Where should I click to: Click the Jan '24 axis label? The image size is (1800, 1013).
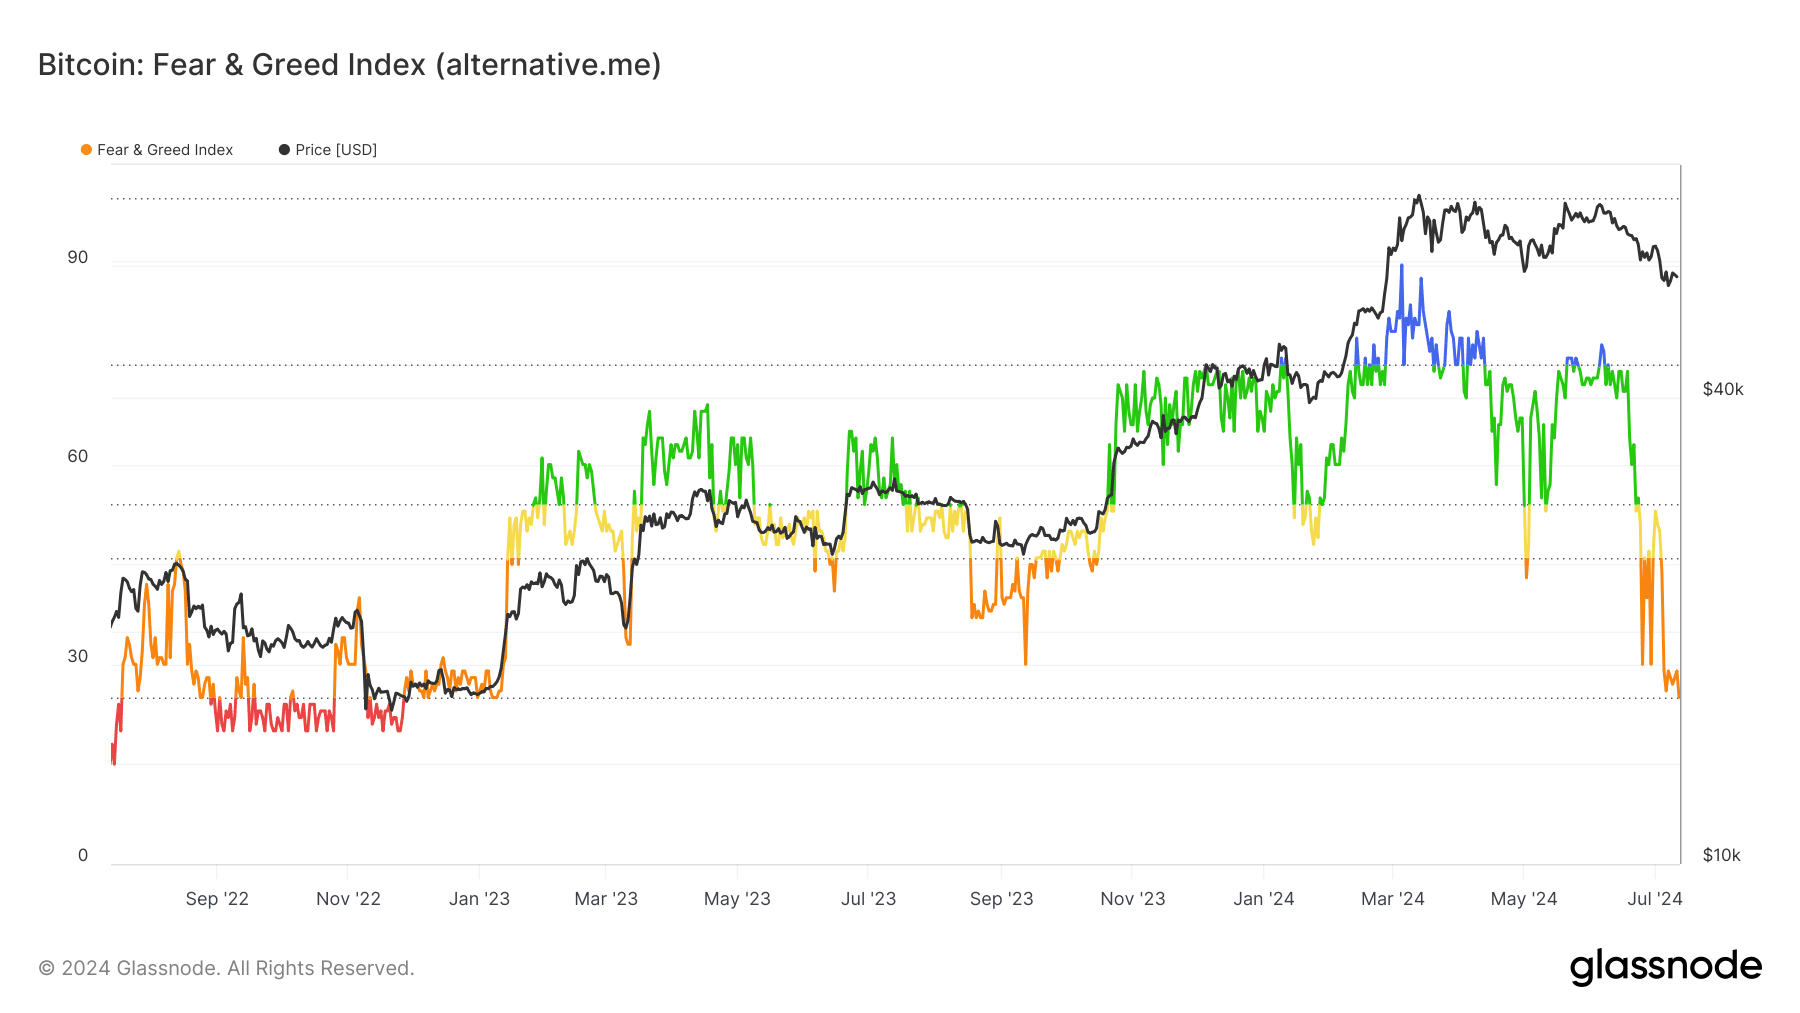[1264, 899]
